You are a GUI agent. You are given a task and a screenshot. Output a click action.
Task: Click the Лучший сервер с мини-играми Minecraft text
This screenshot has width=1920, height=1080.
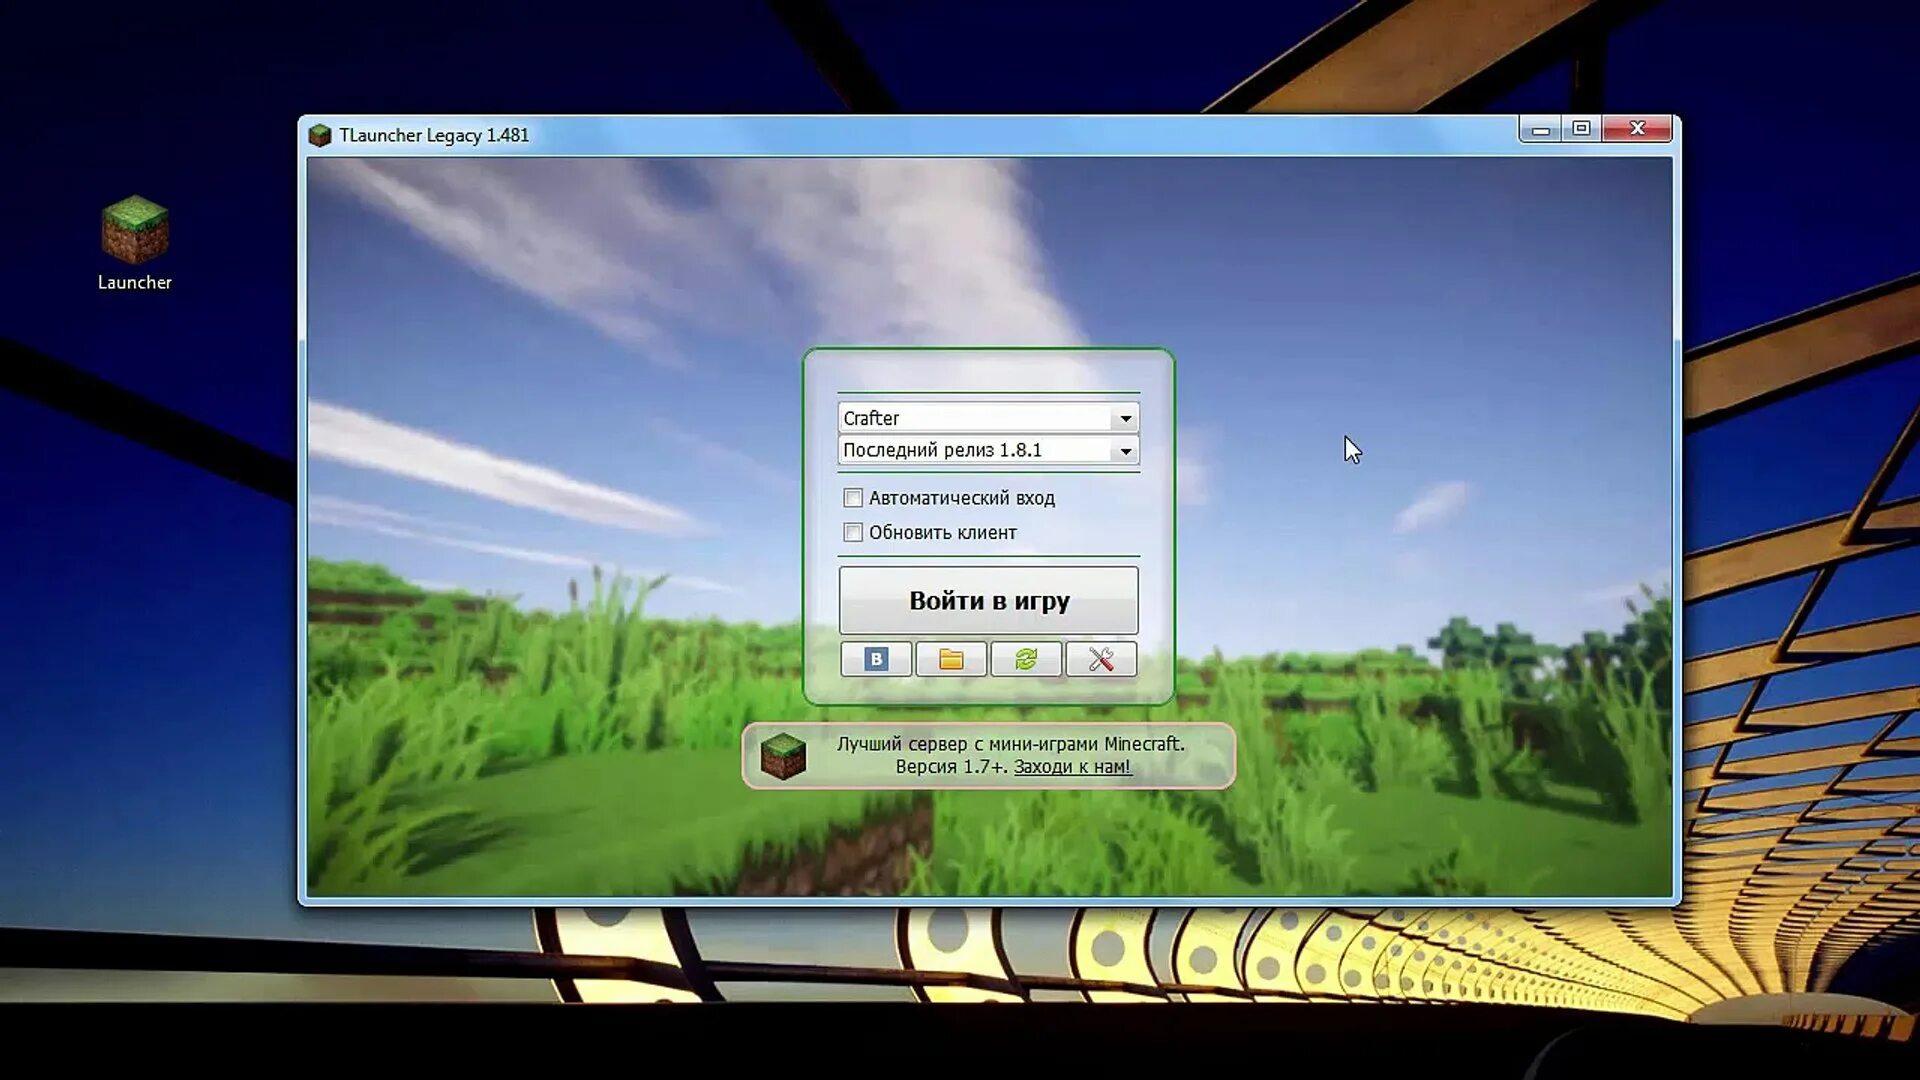point(1010,744)
